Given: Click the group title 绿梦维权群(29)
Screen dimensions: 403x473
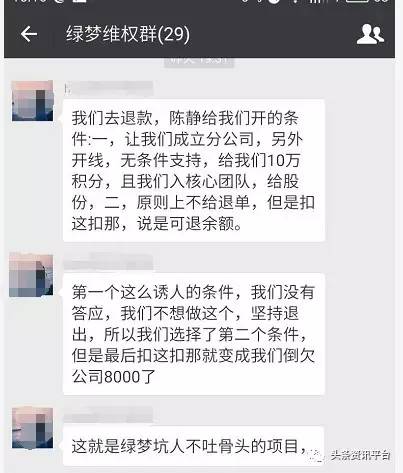Looking at the screenshot, I should (x=128, y=34).
